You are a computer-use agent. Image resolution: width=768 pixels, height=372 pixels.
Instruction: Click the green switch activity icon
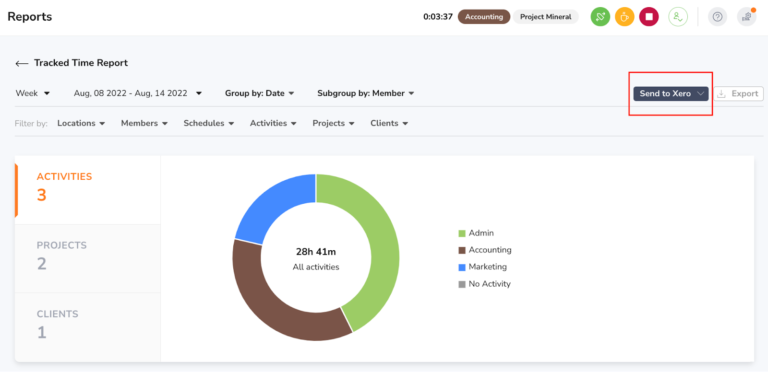click(600, 17)
